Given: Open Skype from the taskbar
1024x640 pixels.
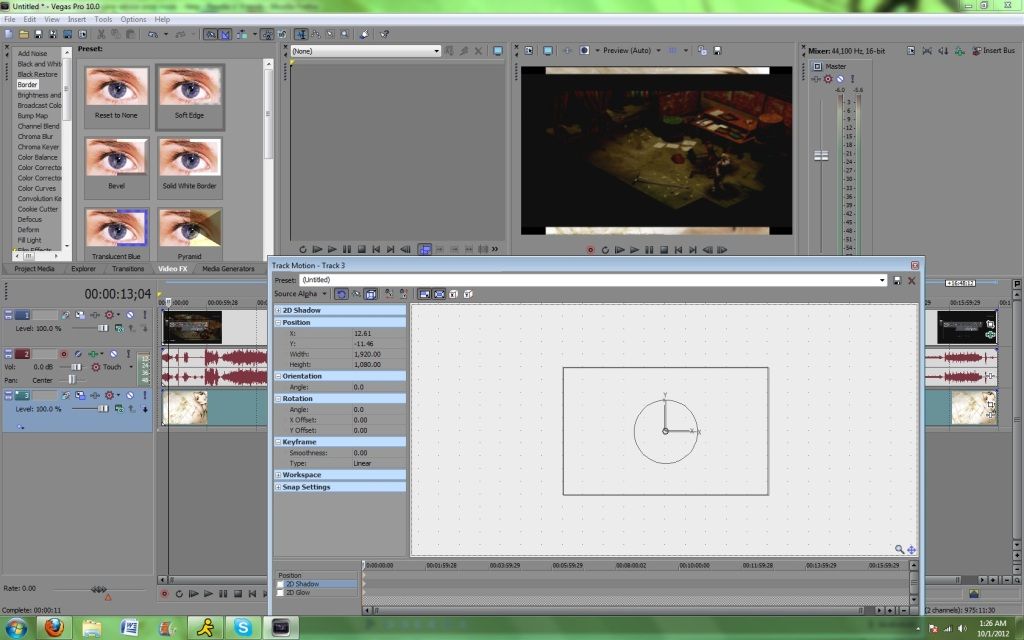Looking at the screenshot, I should coord(243,628).
